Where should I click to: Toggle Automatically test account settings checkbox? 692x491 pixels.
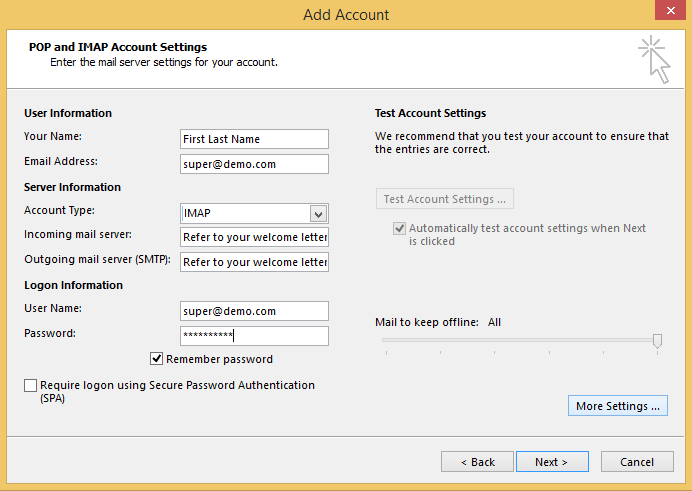pos(400,229)
